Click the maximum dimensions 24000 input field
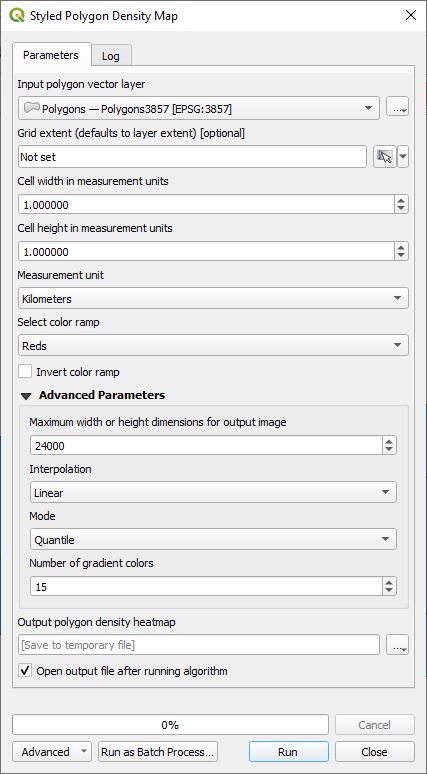This screenshot has width=427, height=774. (x=206, y=446)
